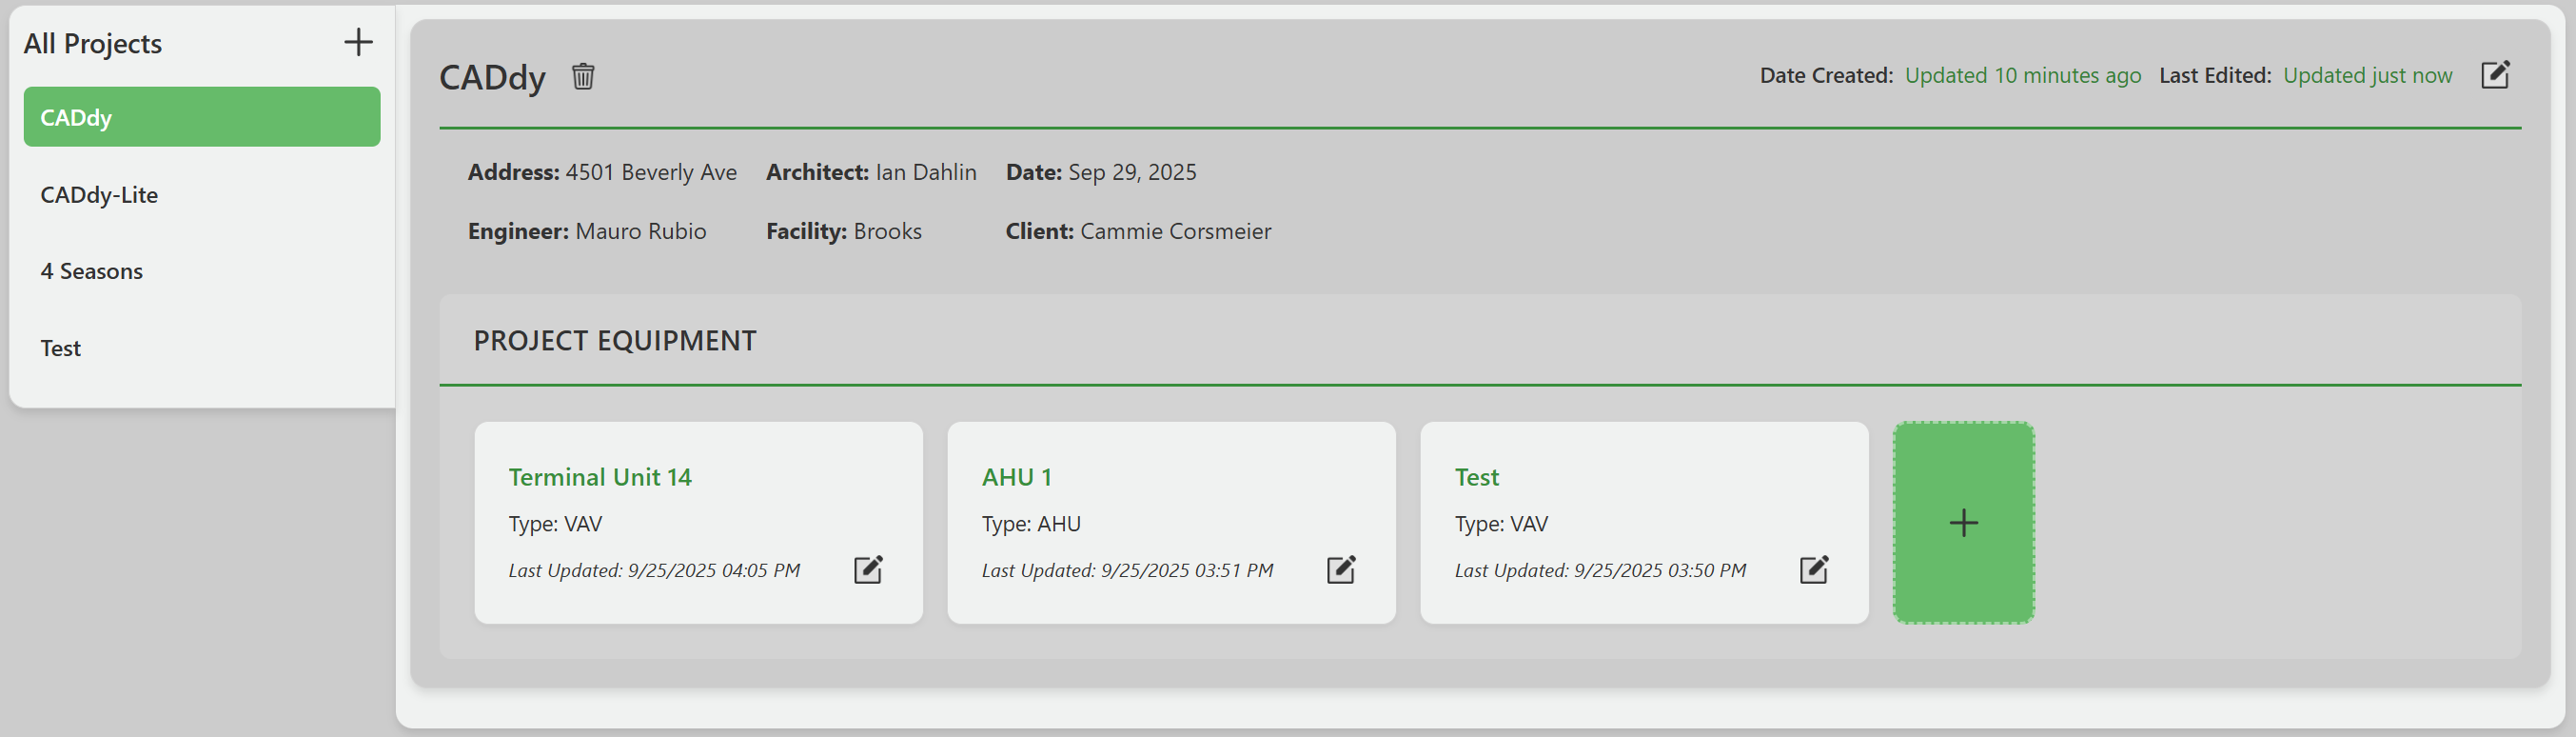Edit the Terminal Unit 14 equipment

(868, 569)
